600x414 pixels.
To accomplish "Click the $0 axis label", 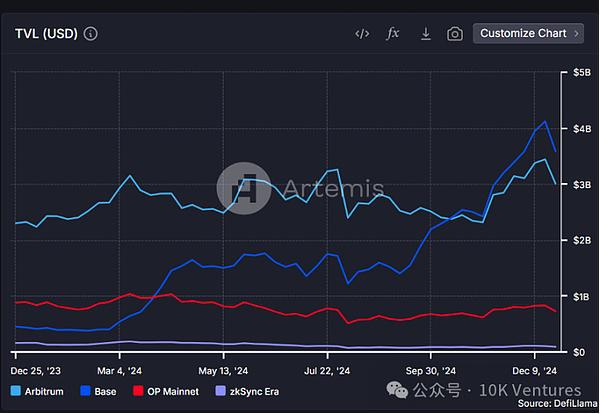I will [579, 352].
